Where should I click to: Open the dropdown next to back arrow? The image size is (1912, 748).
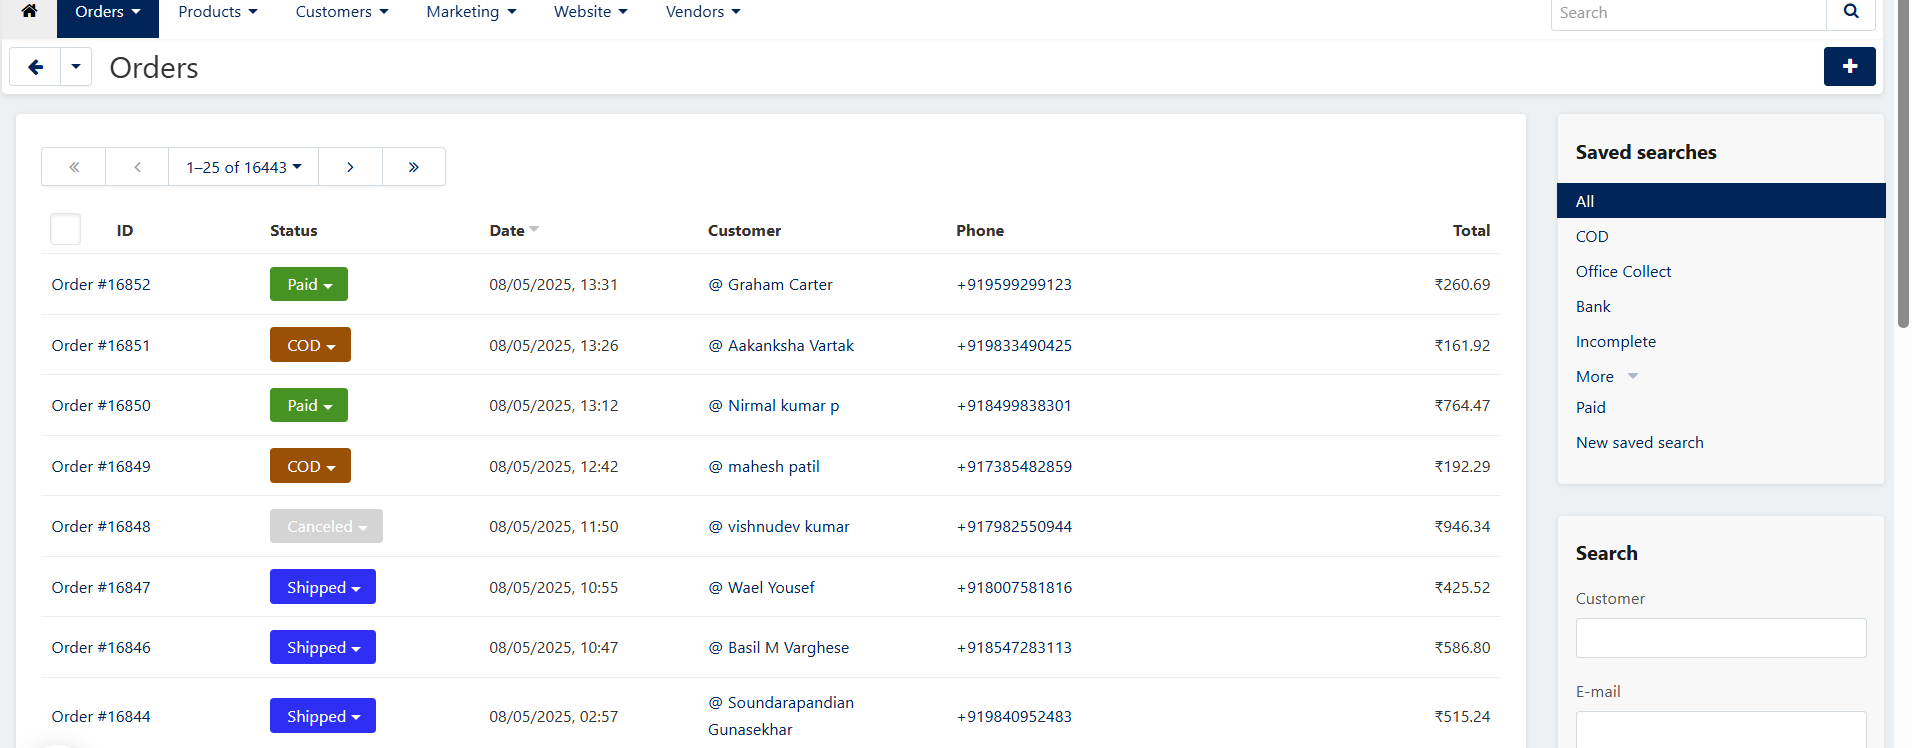click(x=76, y=67)
